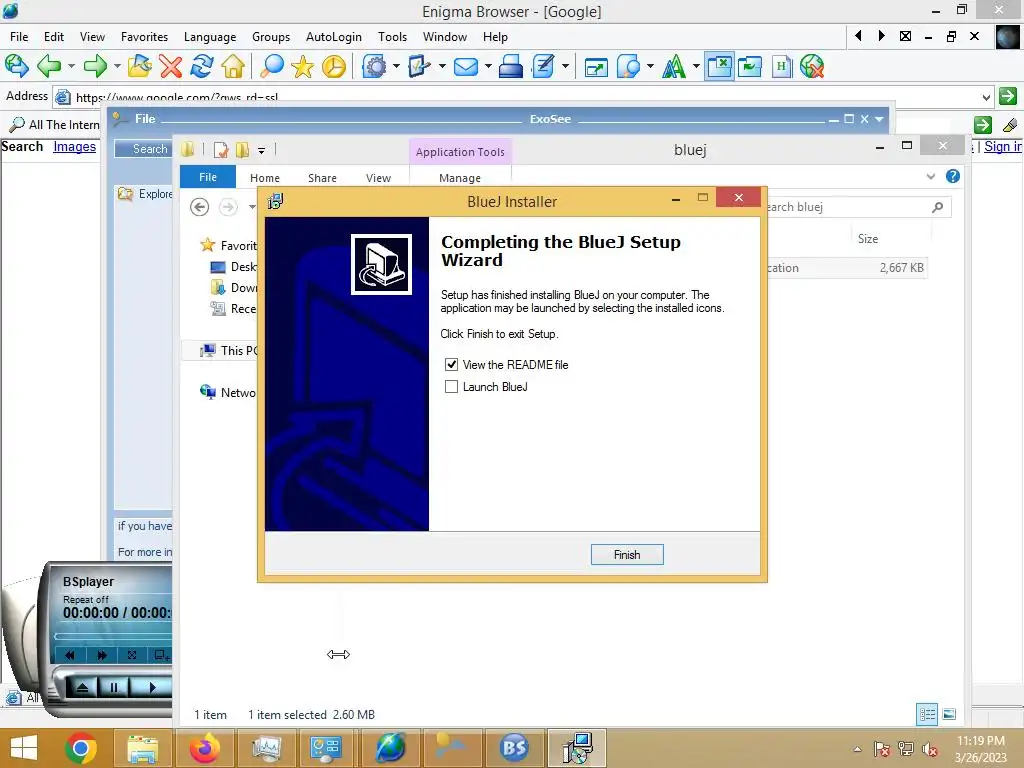Expand the bluej Explorer ribbon chevron
This screenshot has height=768, width=1024.
click(x=931, y=176)
